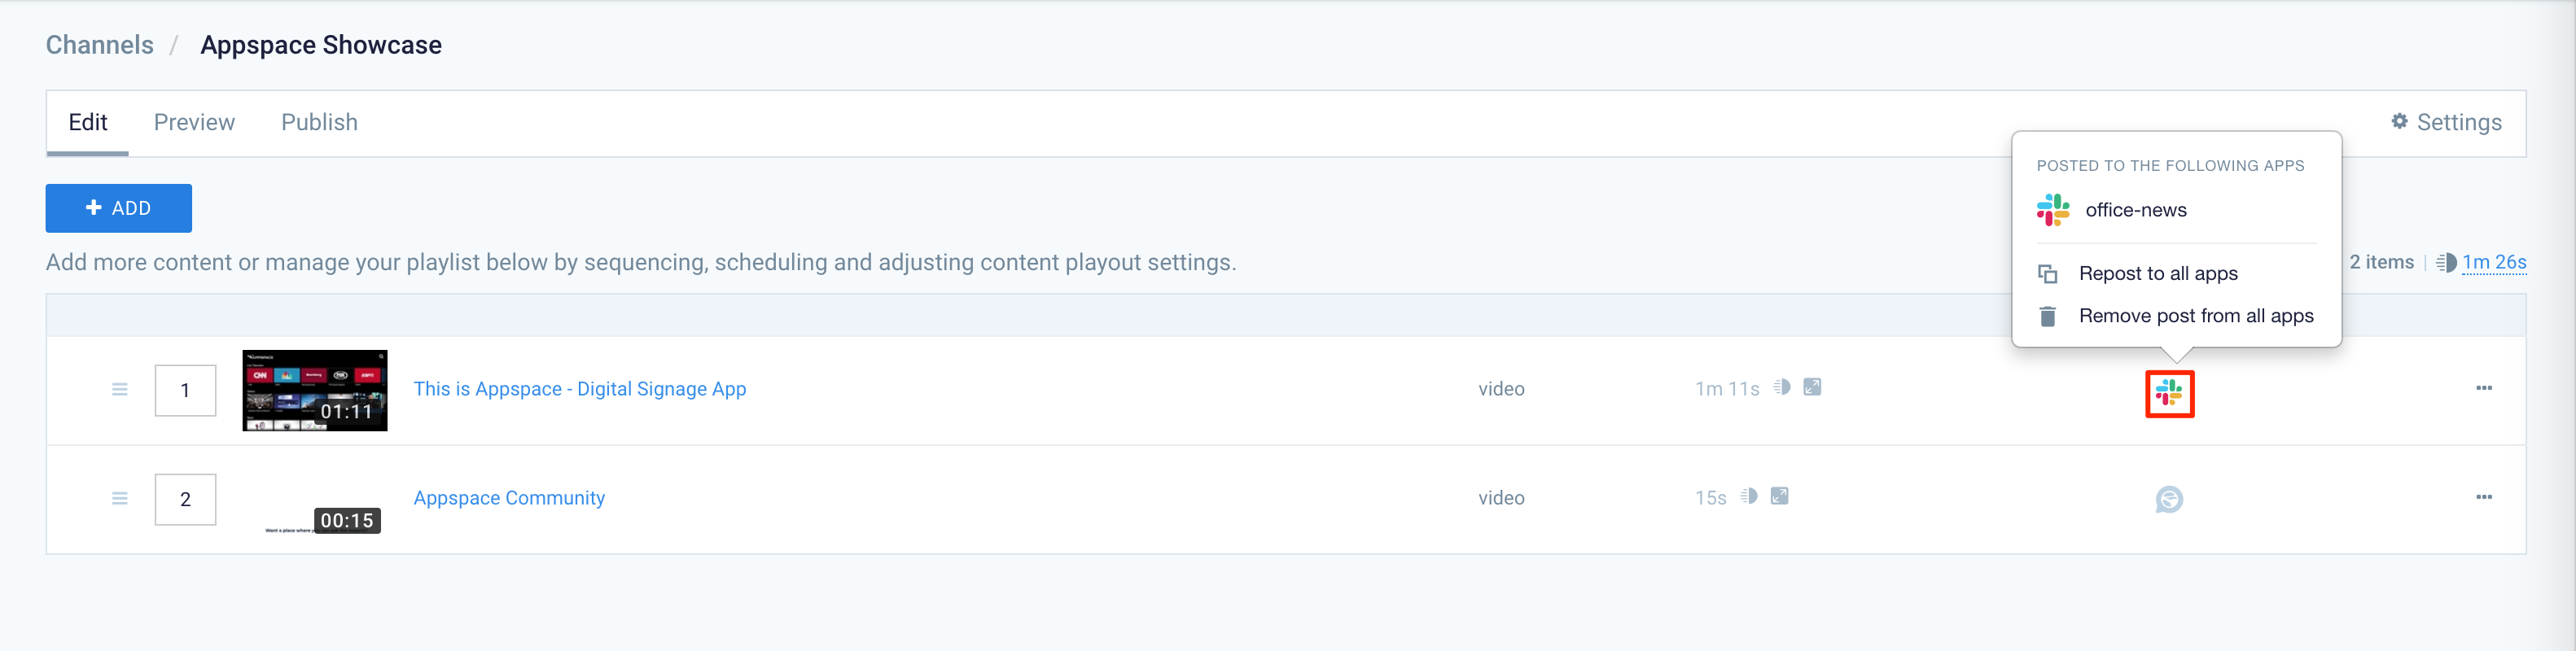
Task: Click the drag handle icon for item 1
Action: [x=120, y=389]
